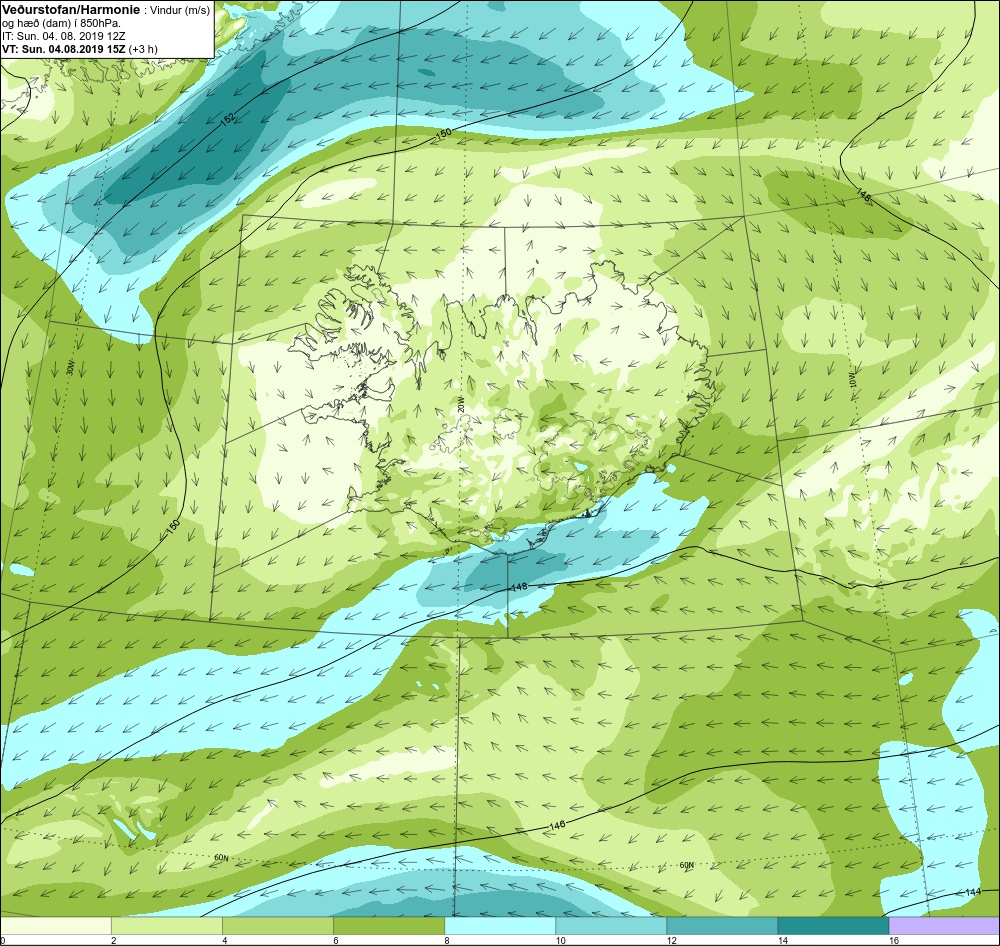Screen dimensions: 1000x946
Task: Select the 10–12 m/s legend swatch
Action: click(x=610, y=926)
